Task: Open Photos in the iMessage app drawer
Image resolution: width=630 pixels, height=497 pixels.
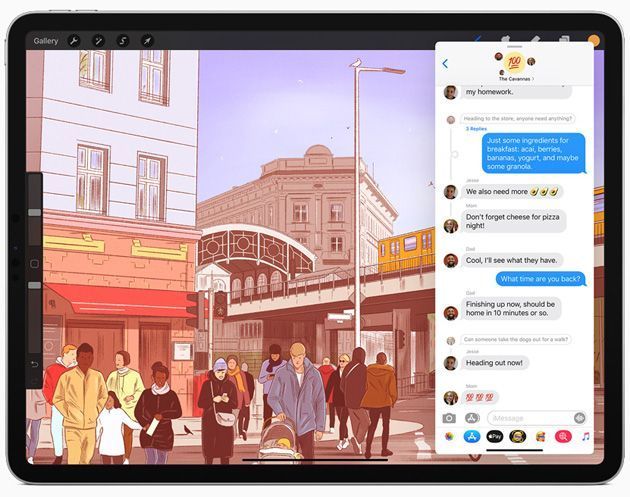Action: pyautogui.click(x=450, y=437)
